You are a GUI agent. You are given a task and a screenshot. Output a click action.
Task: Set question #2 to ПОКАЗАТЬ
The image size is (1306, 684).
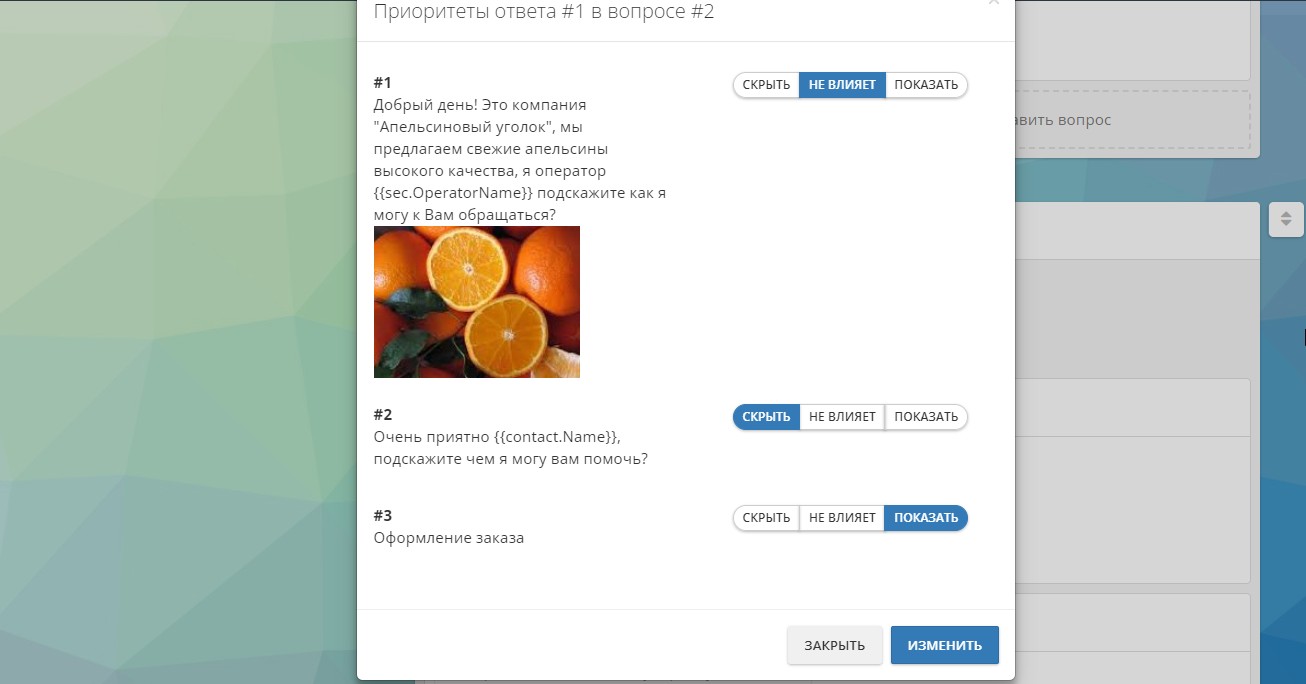(926, 417)
